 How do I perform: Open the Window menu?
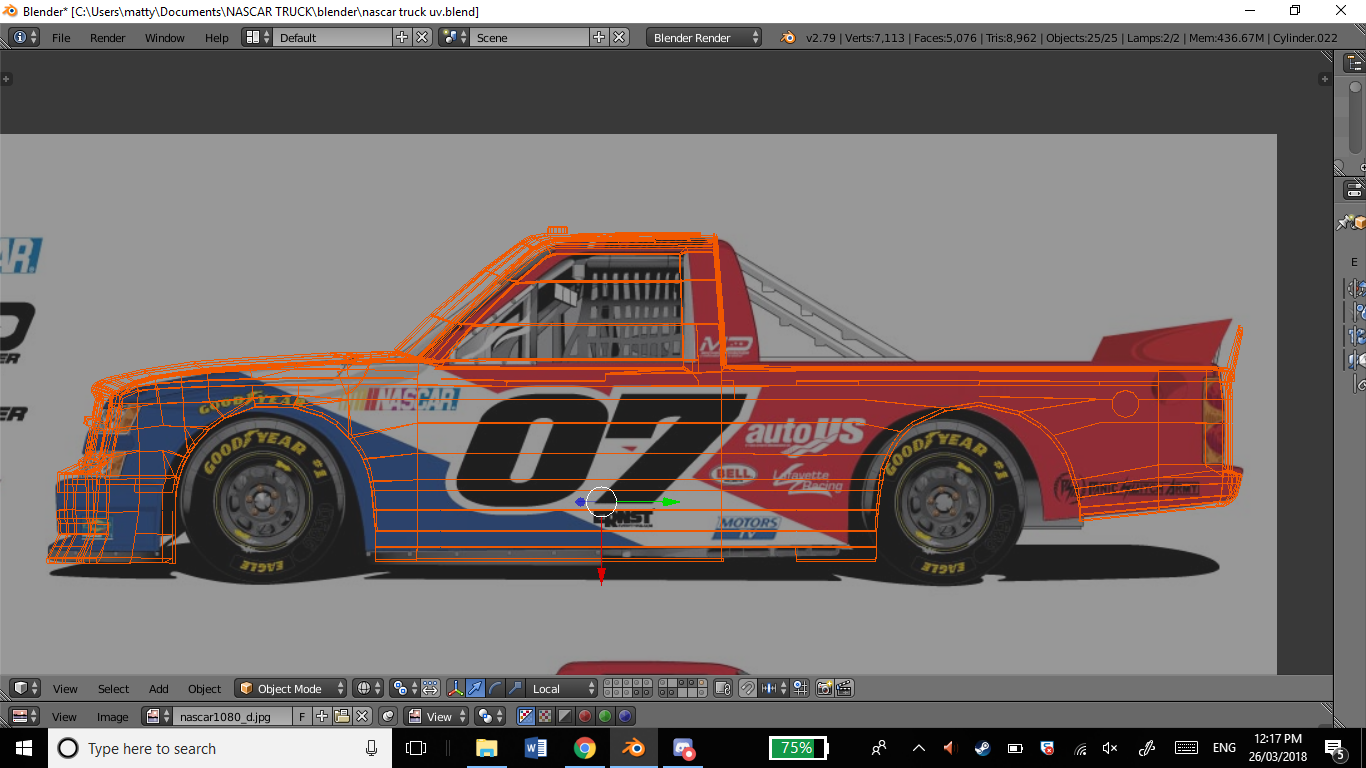tap(165, 37)
